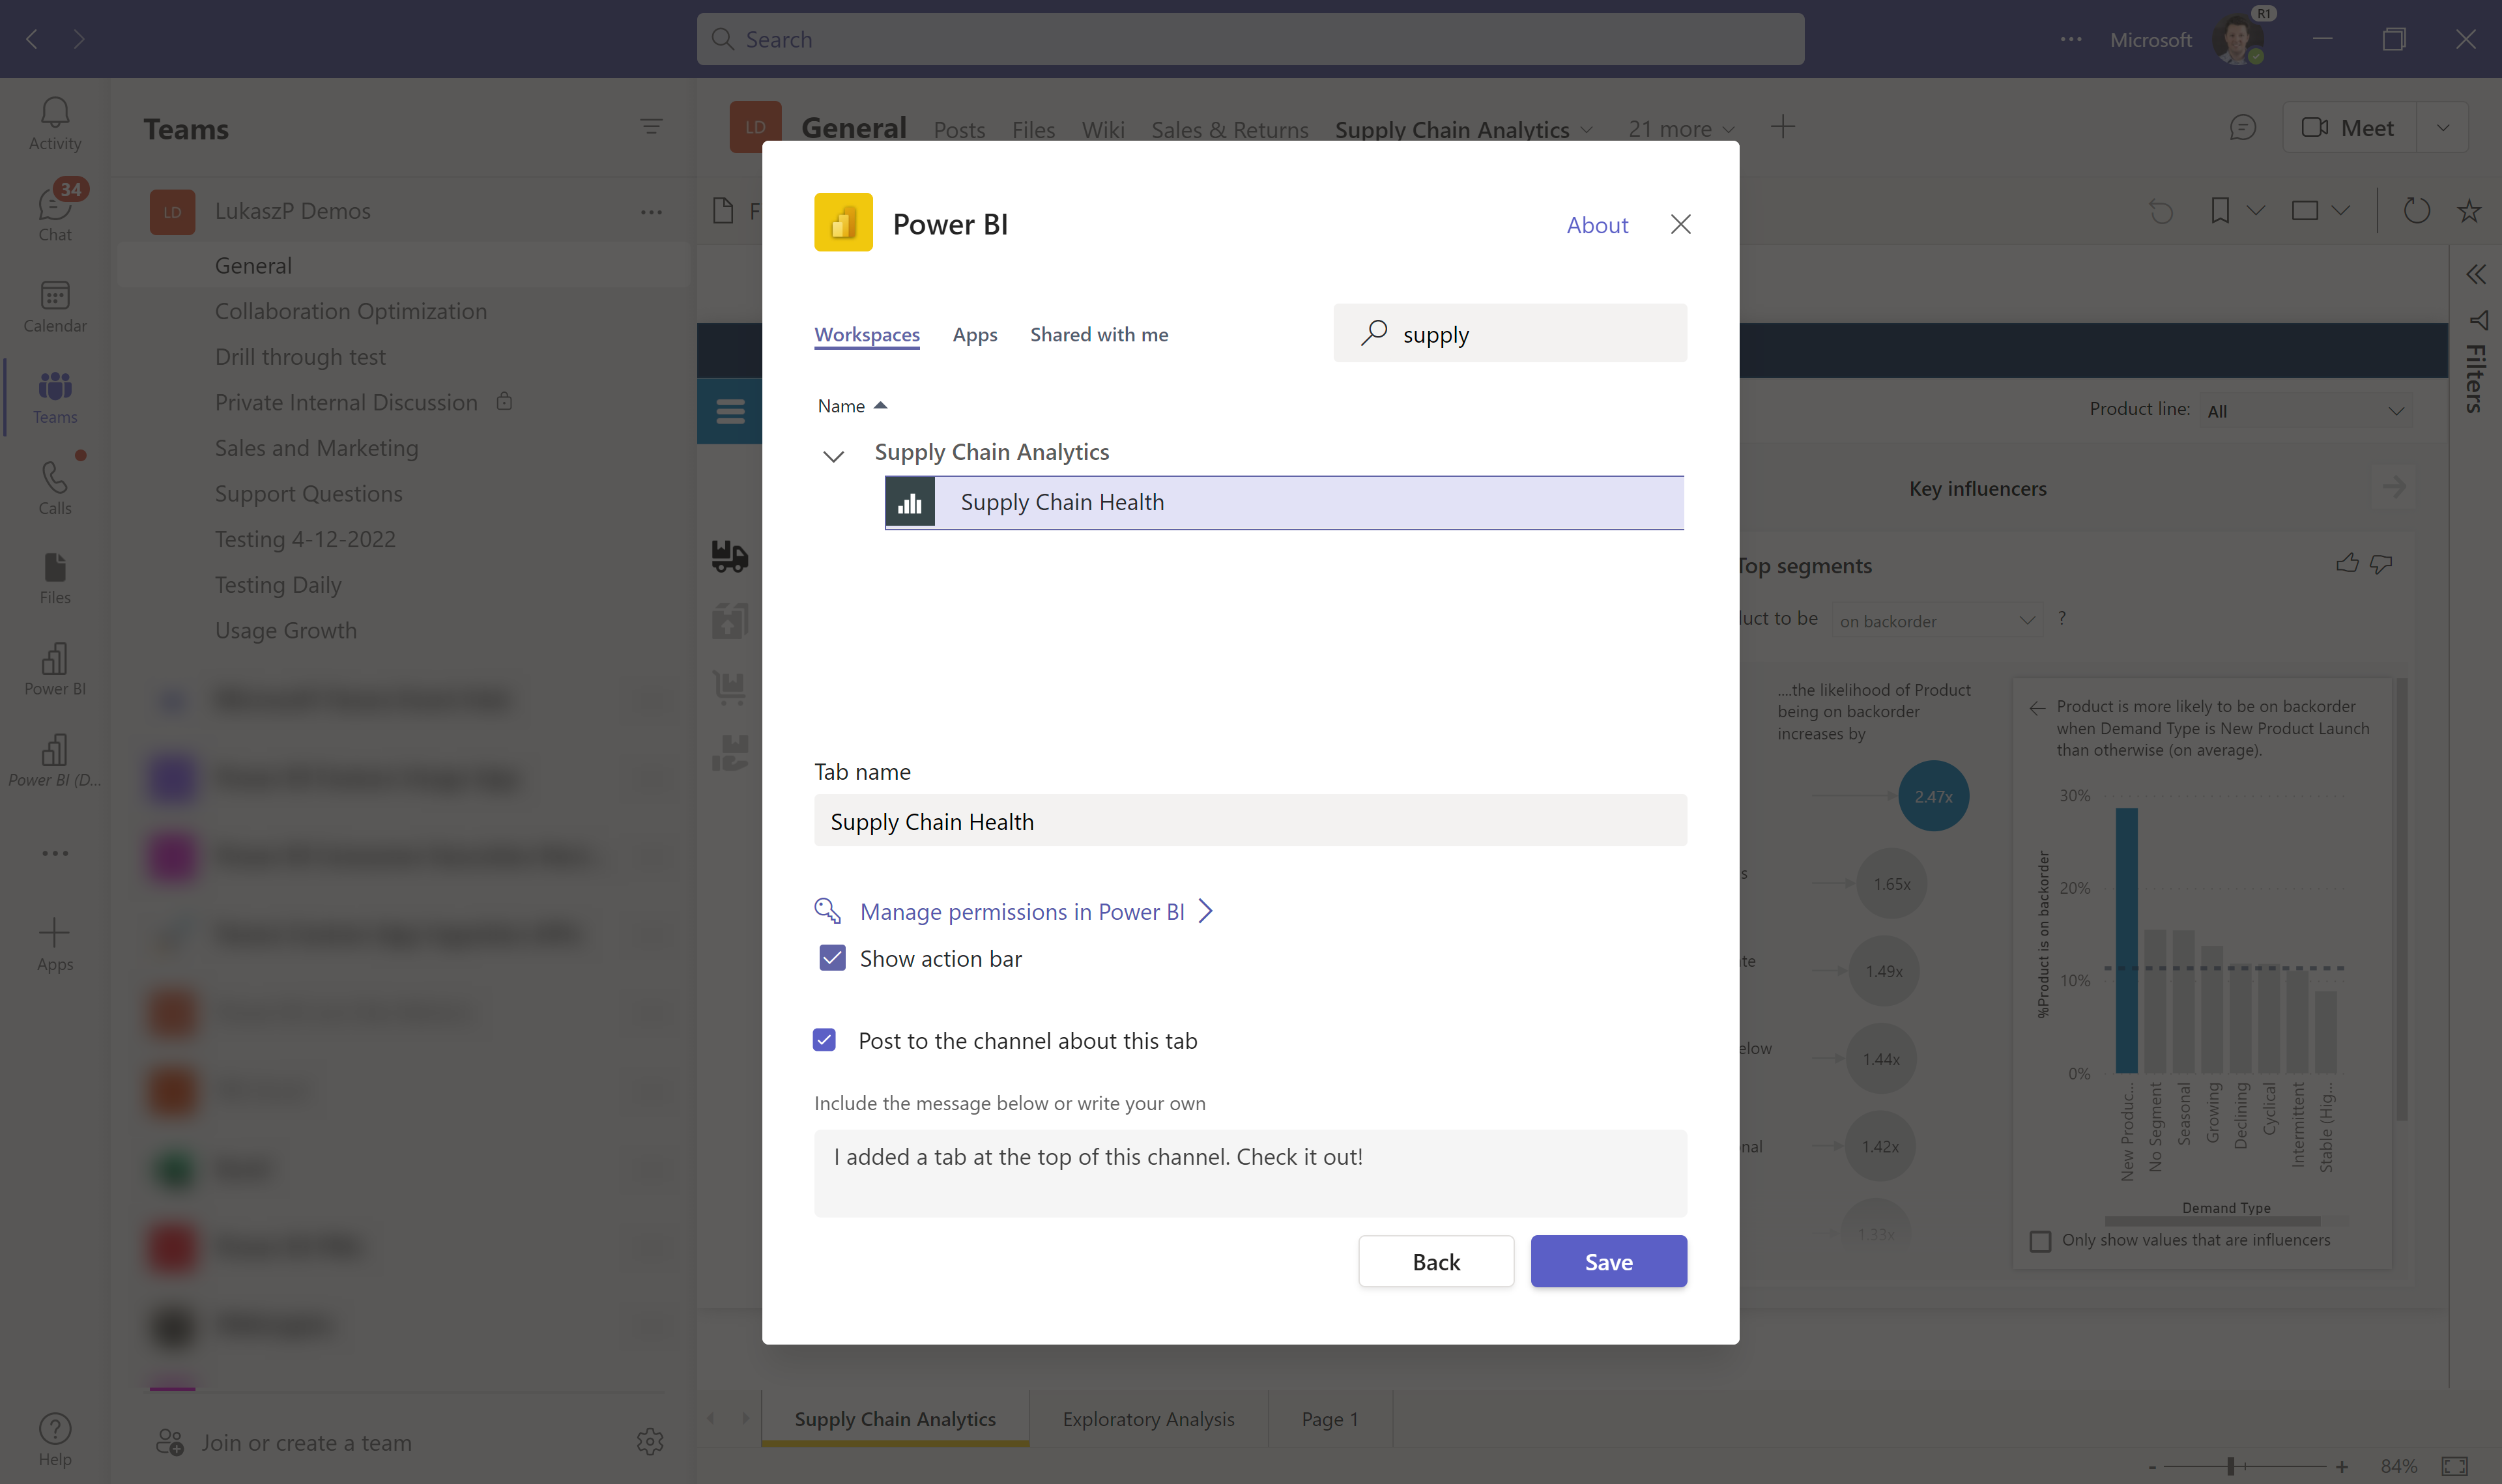This screenshot has height=1484, width=2502.
Task: Open the 21 more channels dropdown
Action: click(x=1679, y=128)
